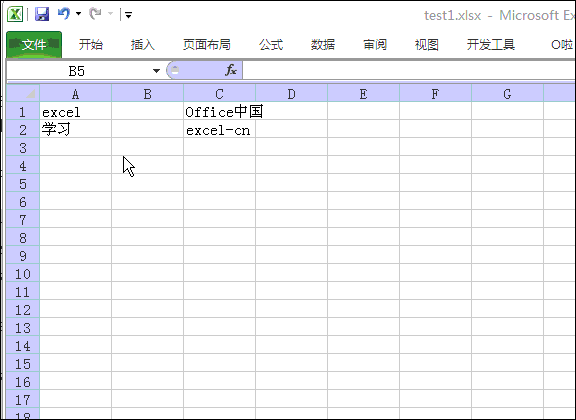This screenshot has height=420, width=576.
Task: Click the Excel application icon
Action: click(x=15, y=14)
